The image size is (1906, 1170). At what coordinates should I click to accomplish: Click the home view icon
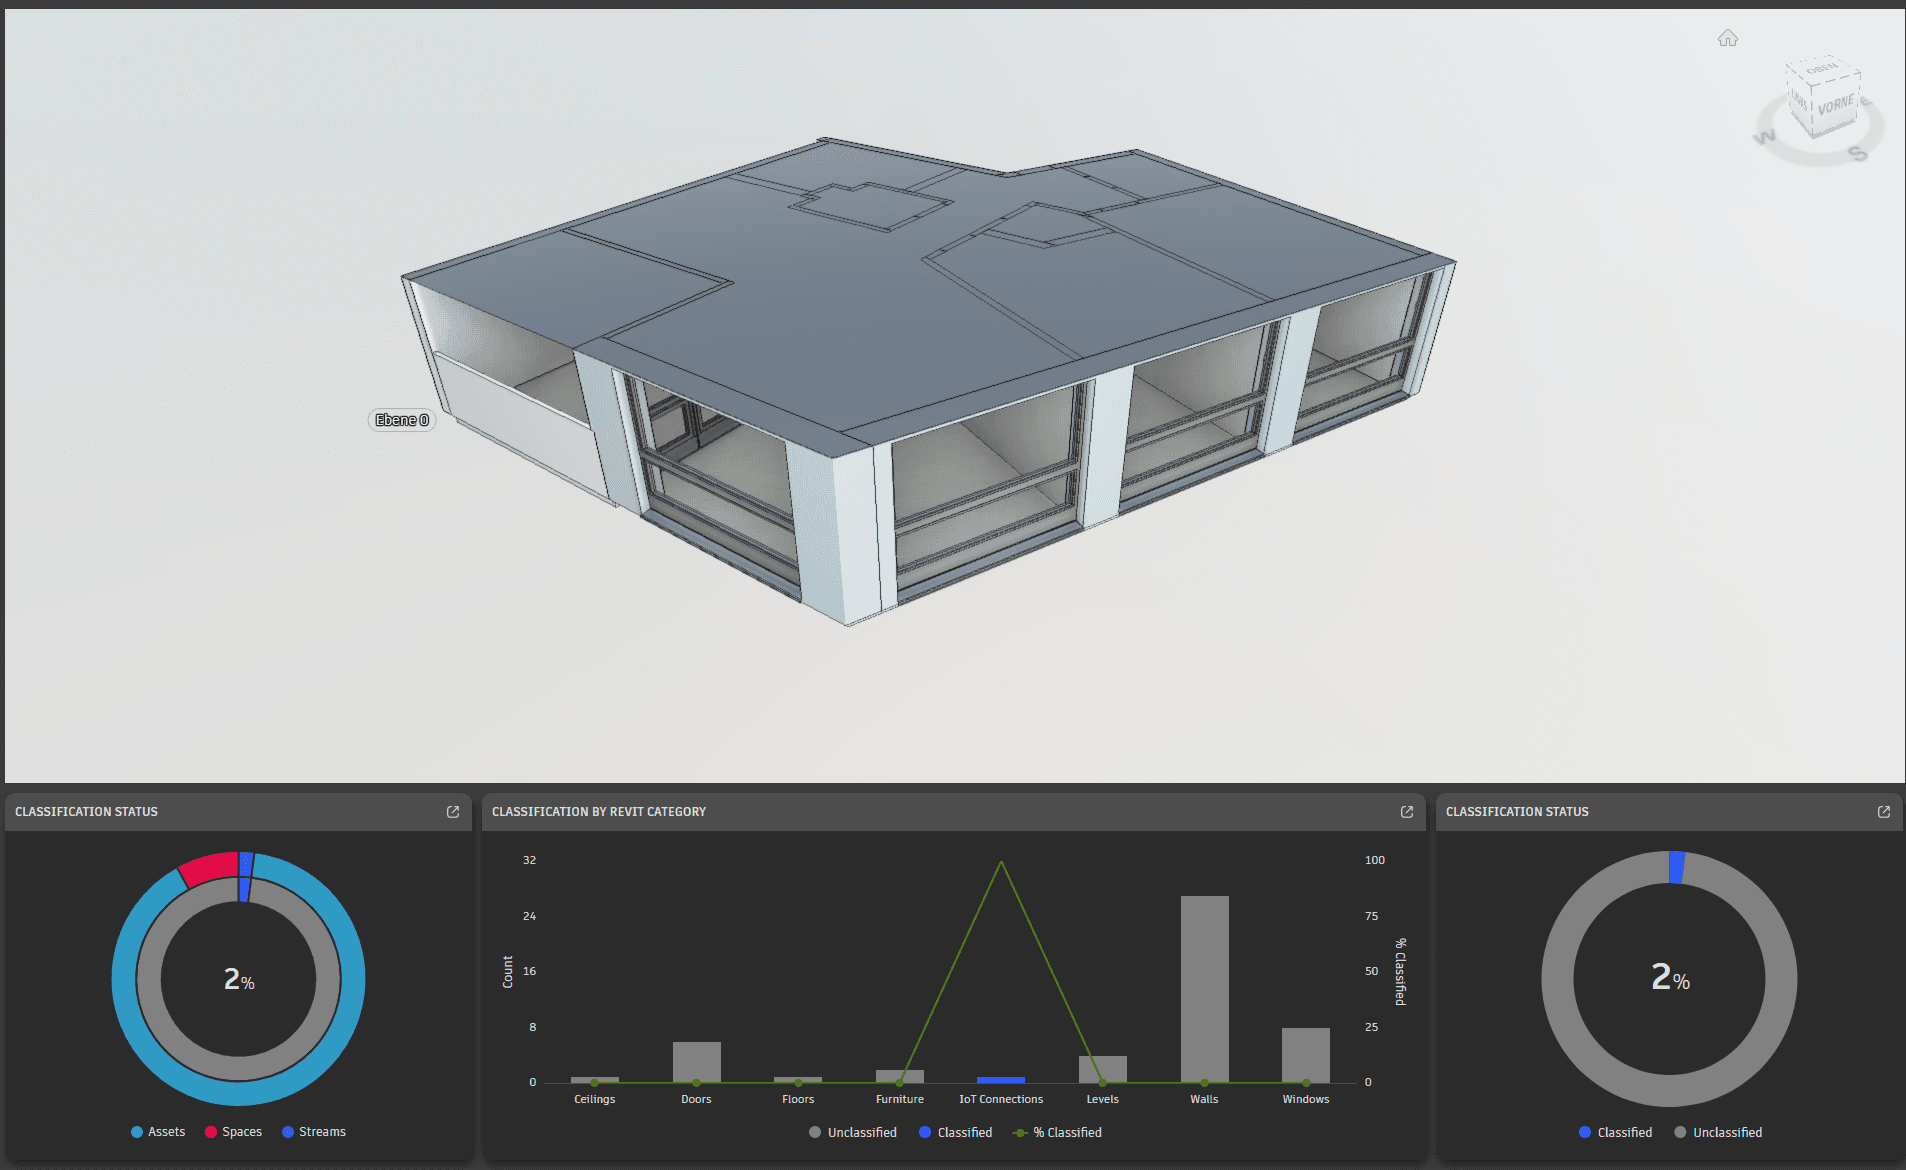pyautogui.click(x=1727, y=38)
